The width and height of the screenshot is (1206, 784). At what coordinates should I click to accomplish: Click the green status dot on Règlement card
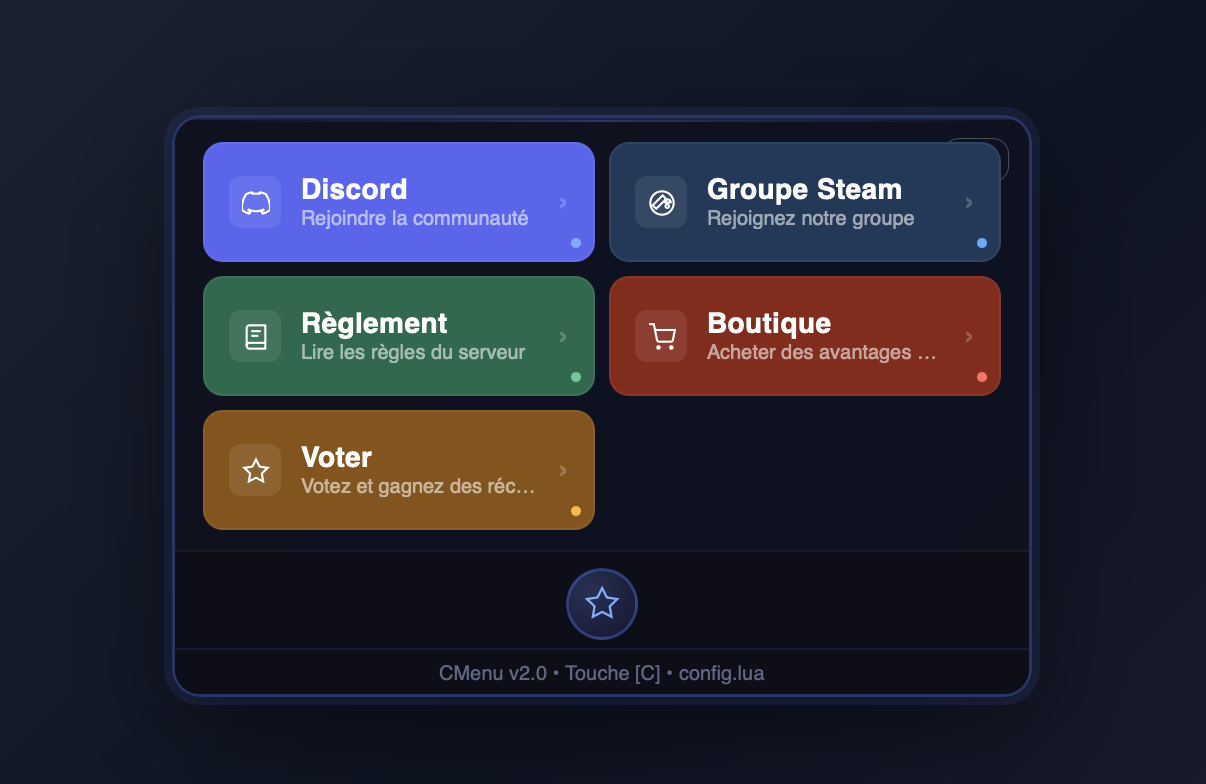coord(576,377)
